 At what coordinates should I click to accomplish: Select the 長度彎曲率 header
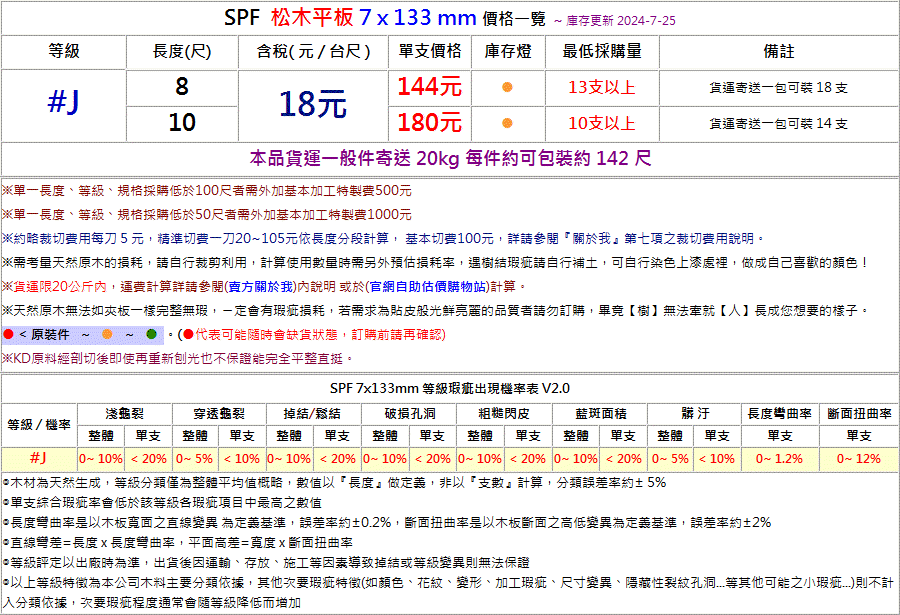[779, 413]
